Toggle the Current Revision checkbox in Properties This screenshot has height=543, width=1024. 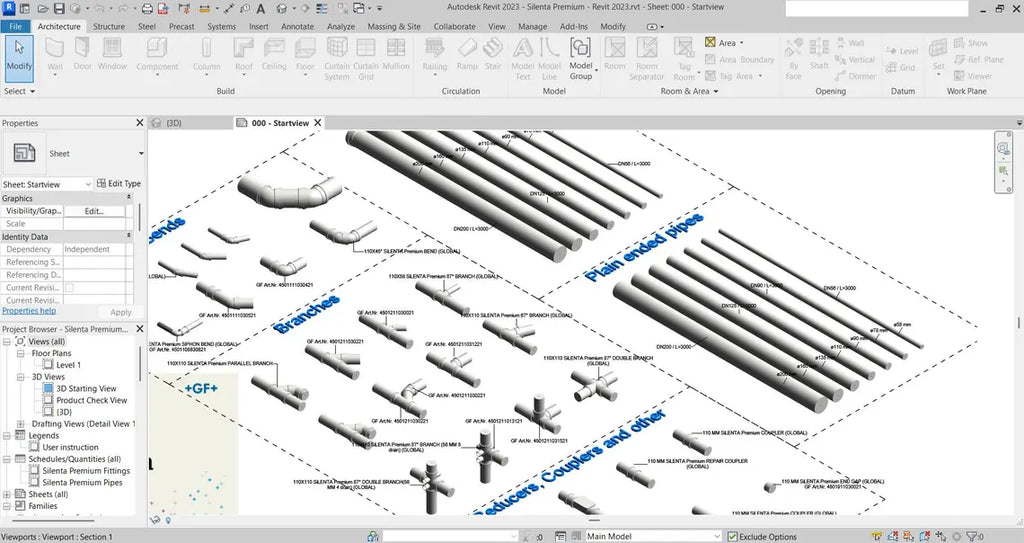coord(69,288)
